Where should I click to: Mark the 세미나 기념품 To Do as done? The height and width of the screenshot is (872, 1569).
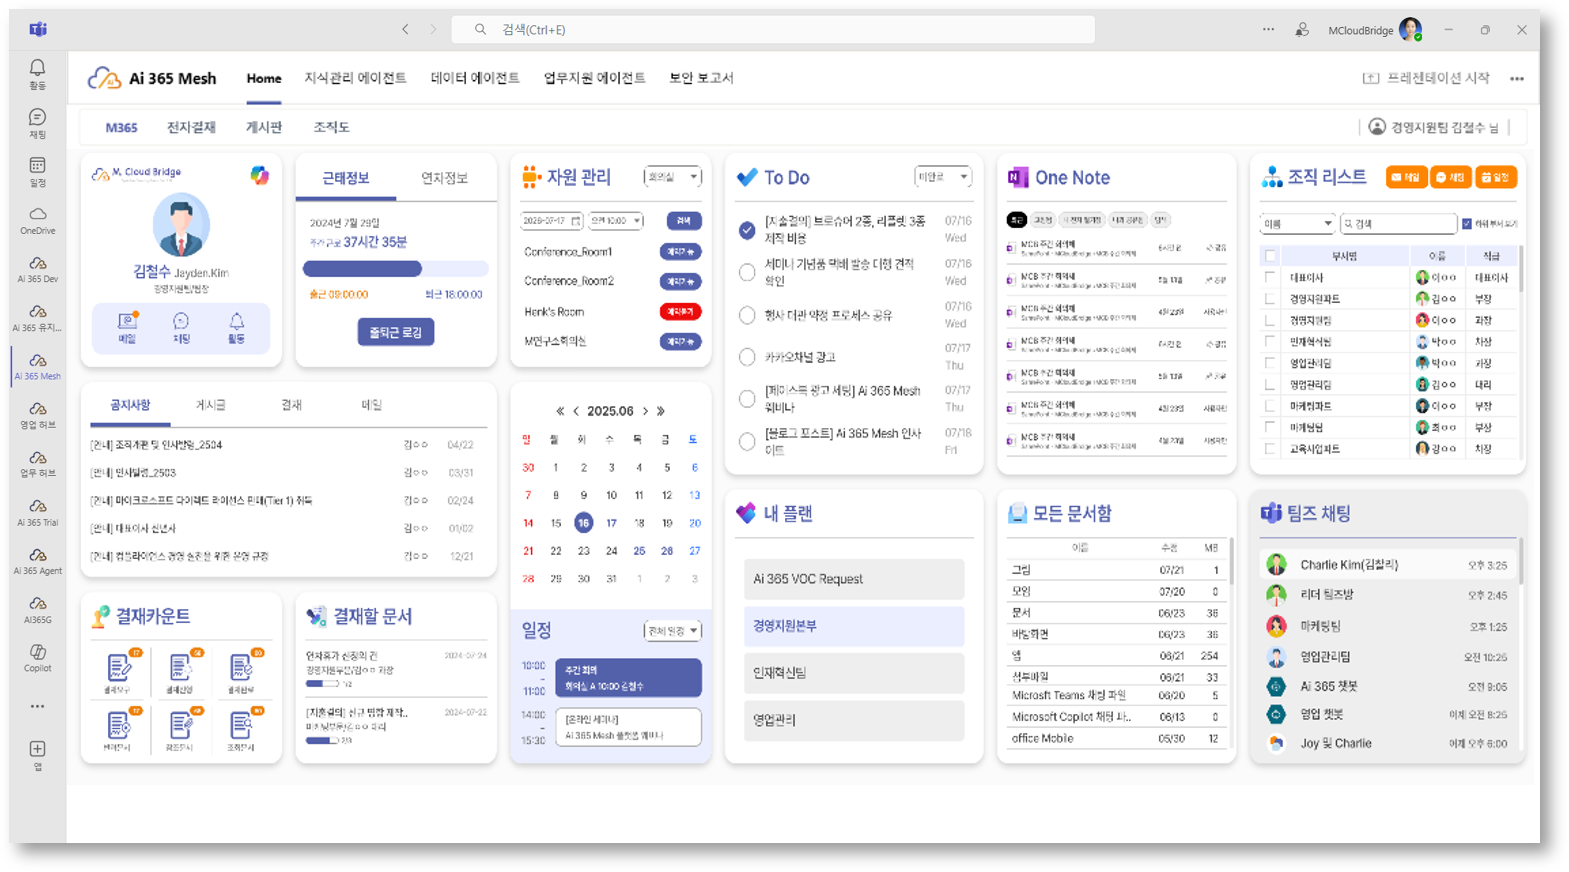tap(747, 272)
